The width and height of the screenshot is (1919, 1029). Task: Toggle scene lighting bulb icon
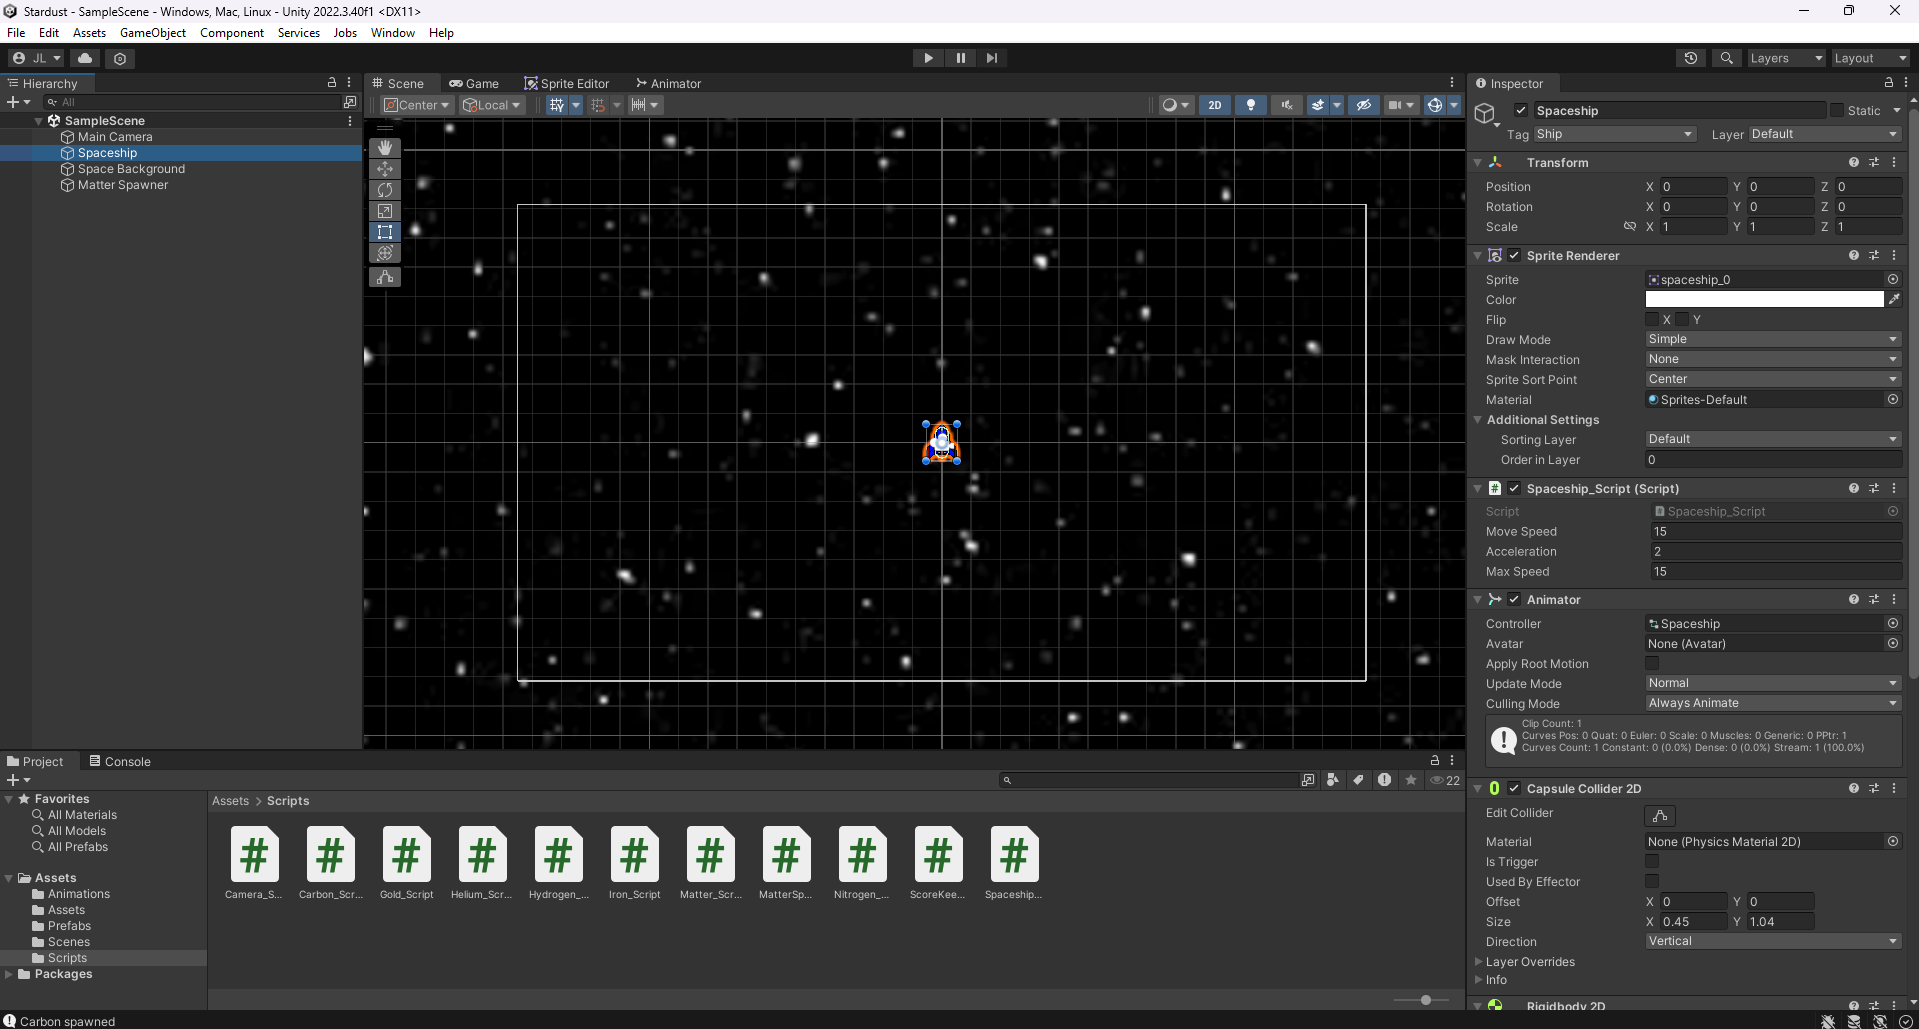point(1250,105)
